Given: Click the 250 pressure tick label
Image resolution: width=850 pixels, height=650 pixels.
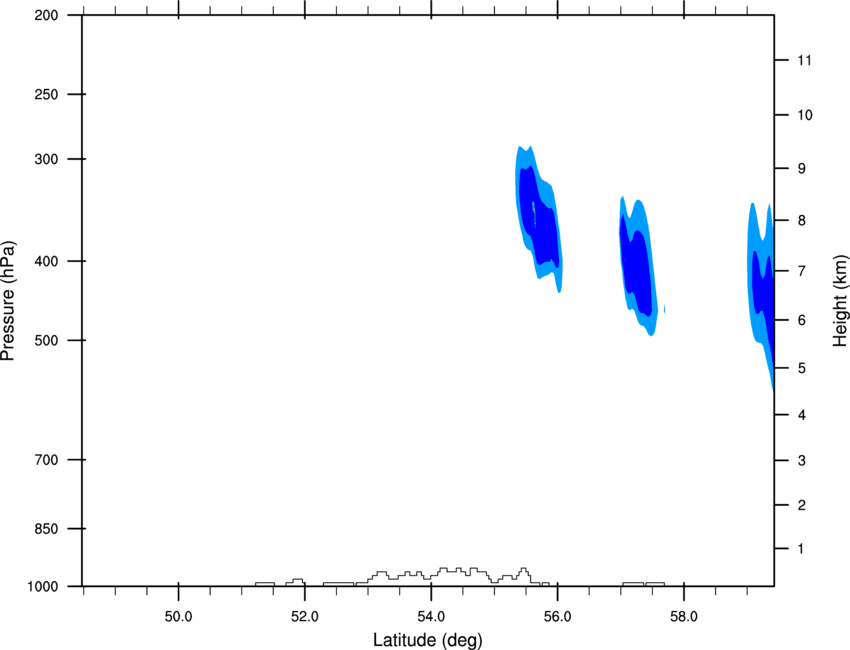Looking at the screenshot, I should click(x=46, y=94).
